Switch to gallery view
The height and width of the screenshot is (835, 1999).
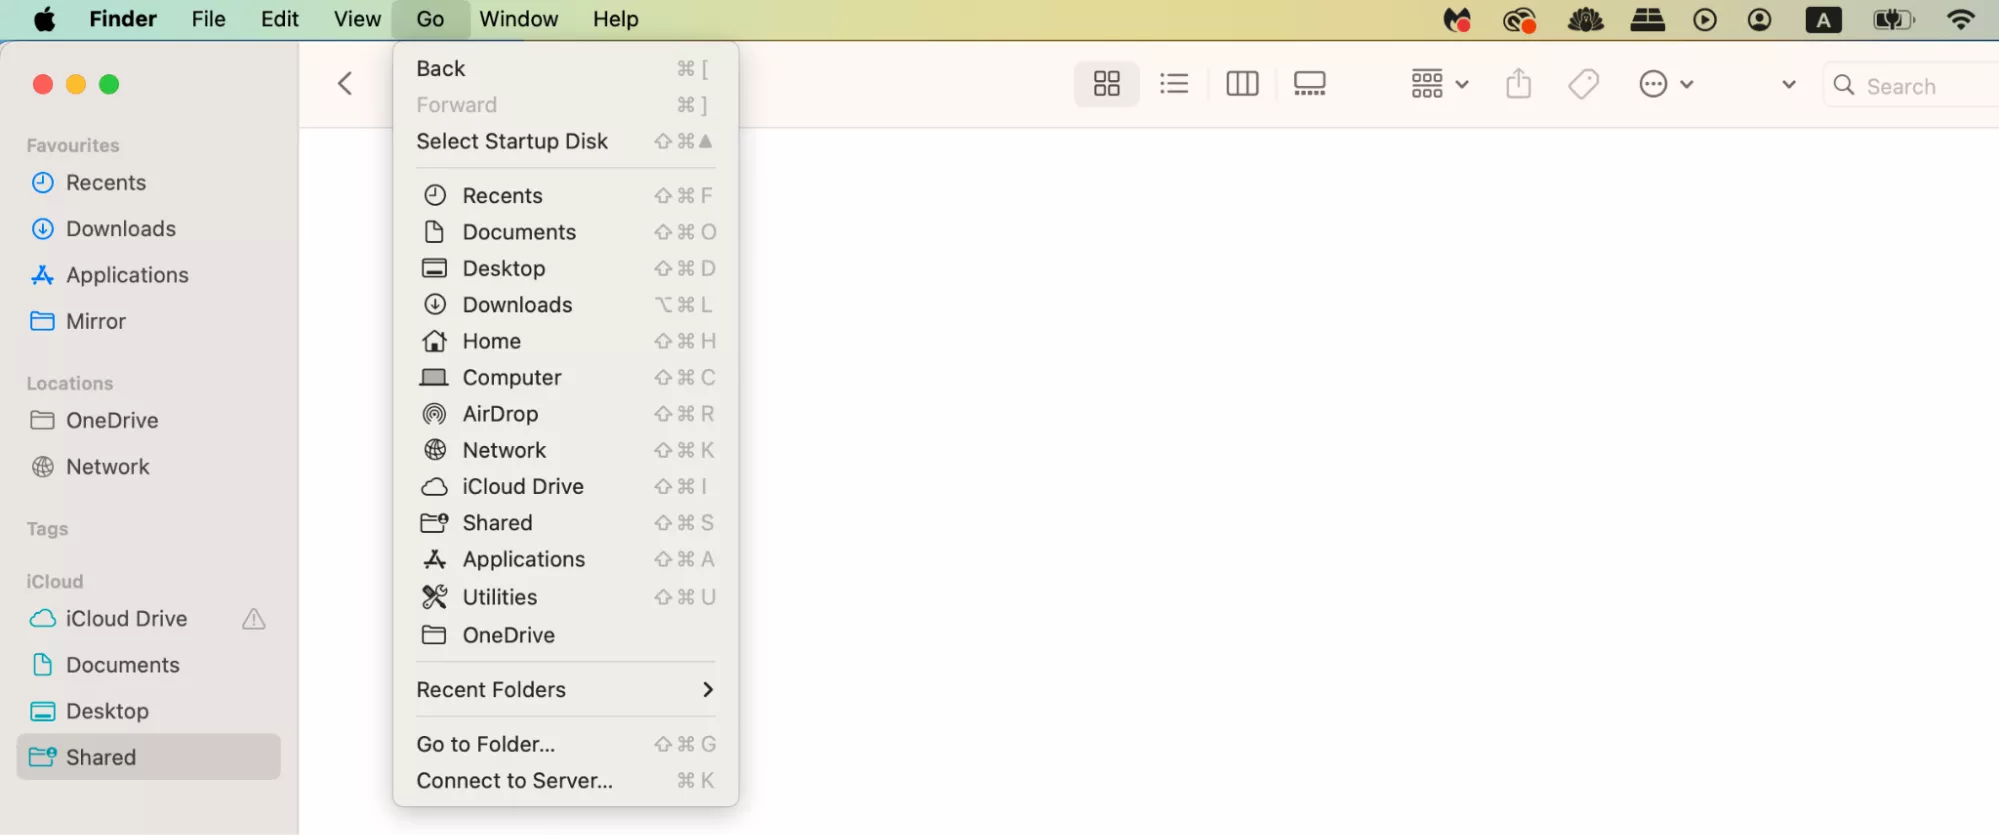click(x=1309, y=84)
